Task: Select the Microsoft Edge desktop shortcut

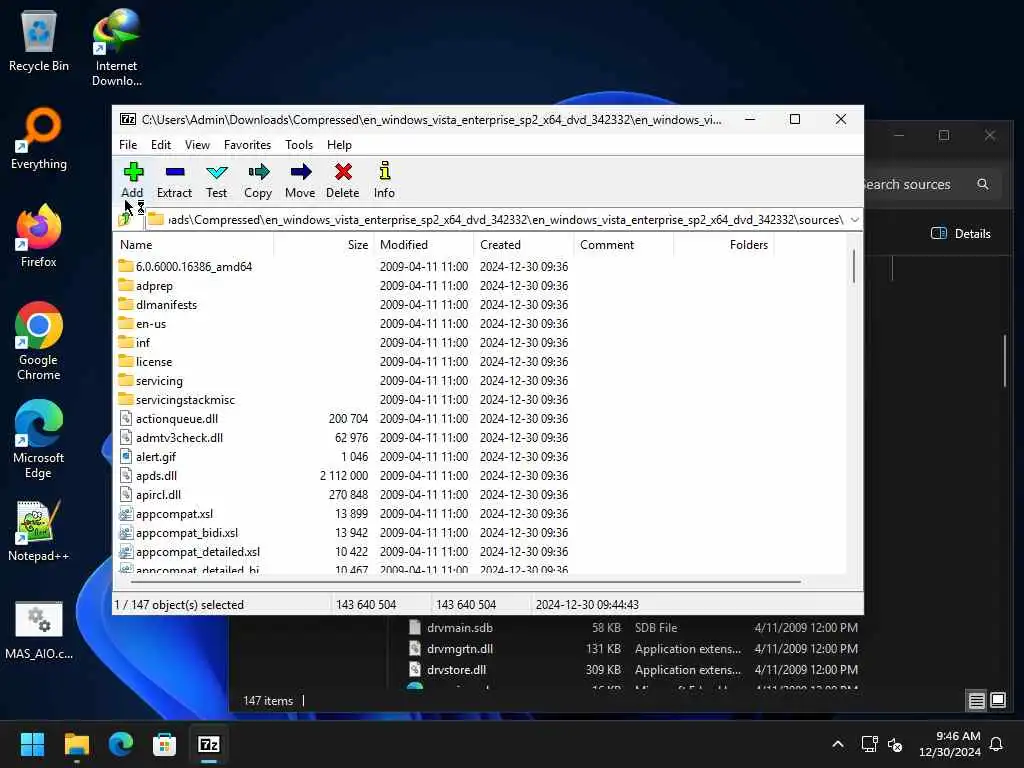Action: [39, 439]
